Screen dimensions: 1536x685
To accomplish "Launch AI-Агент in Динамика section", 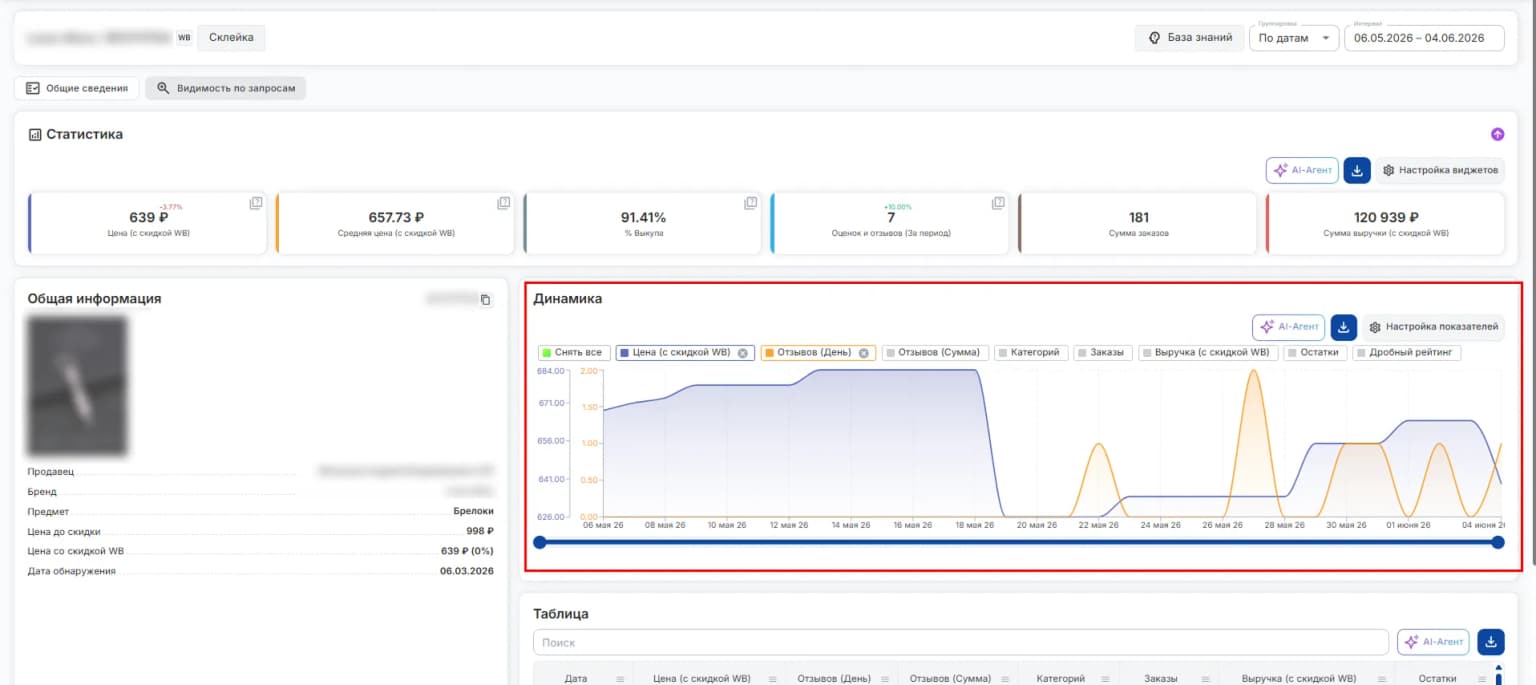I will point(1288,327).
